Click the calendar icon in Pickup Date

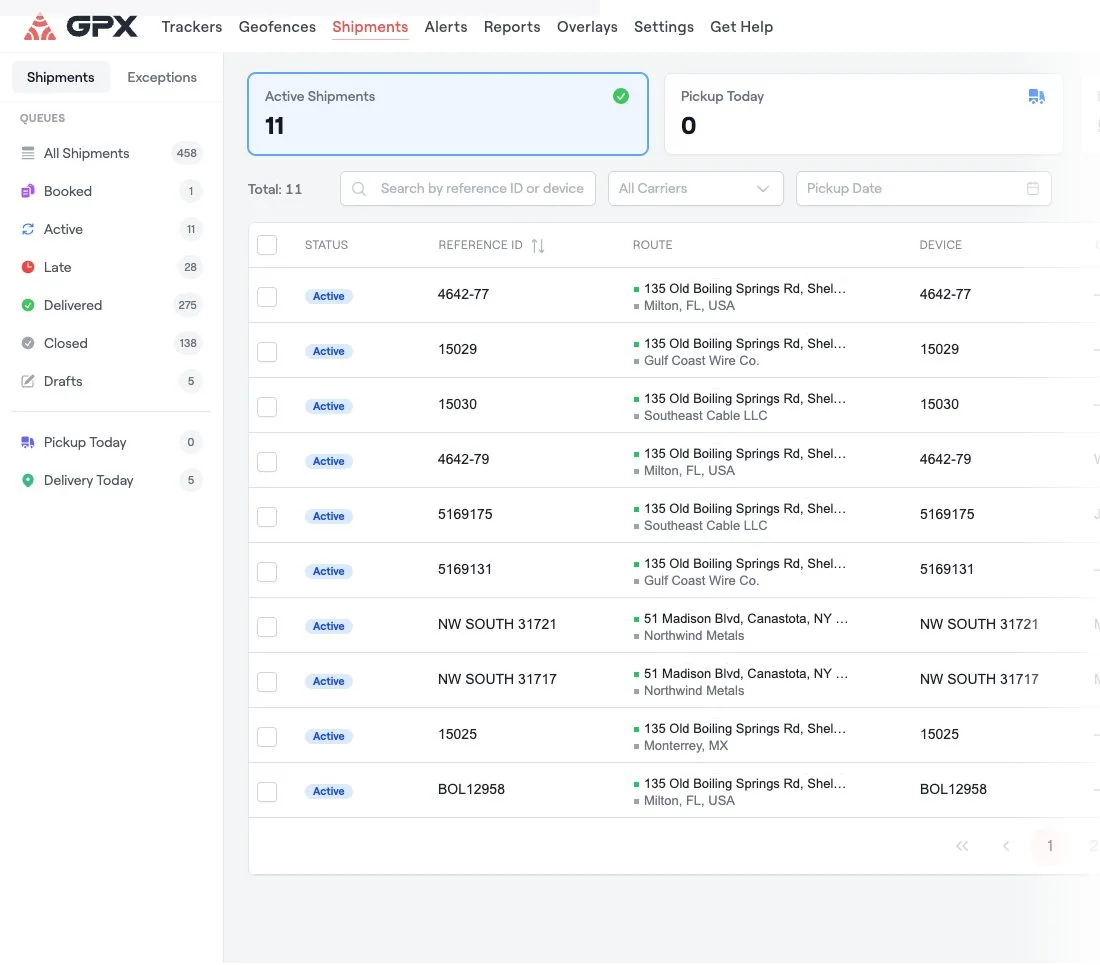pos(1033,188)
